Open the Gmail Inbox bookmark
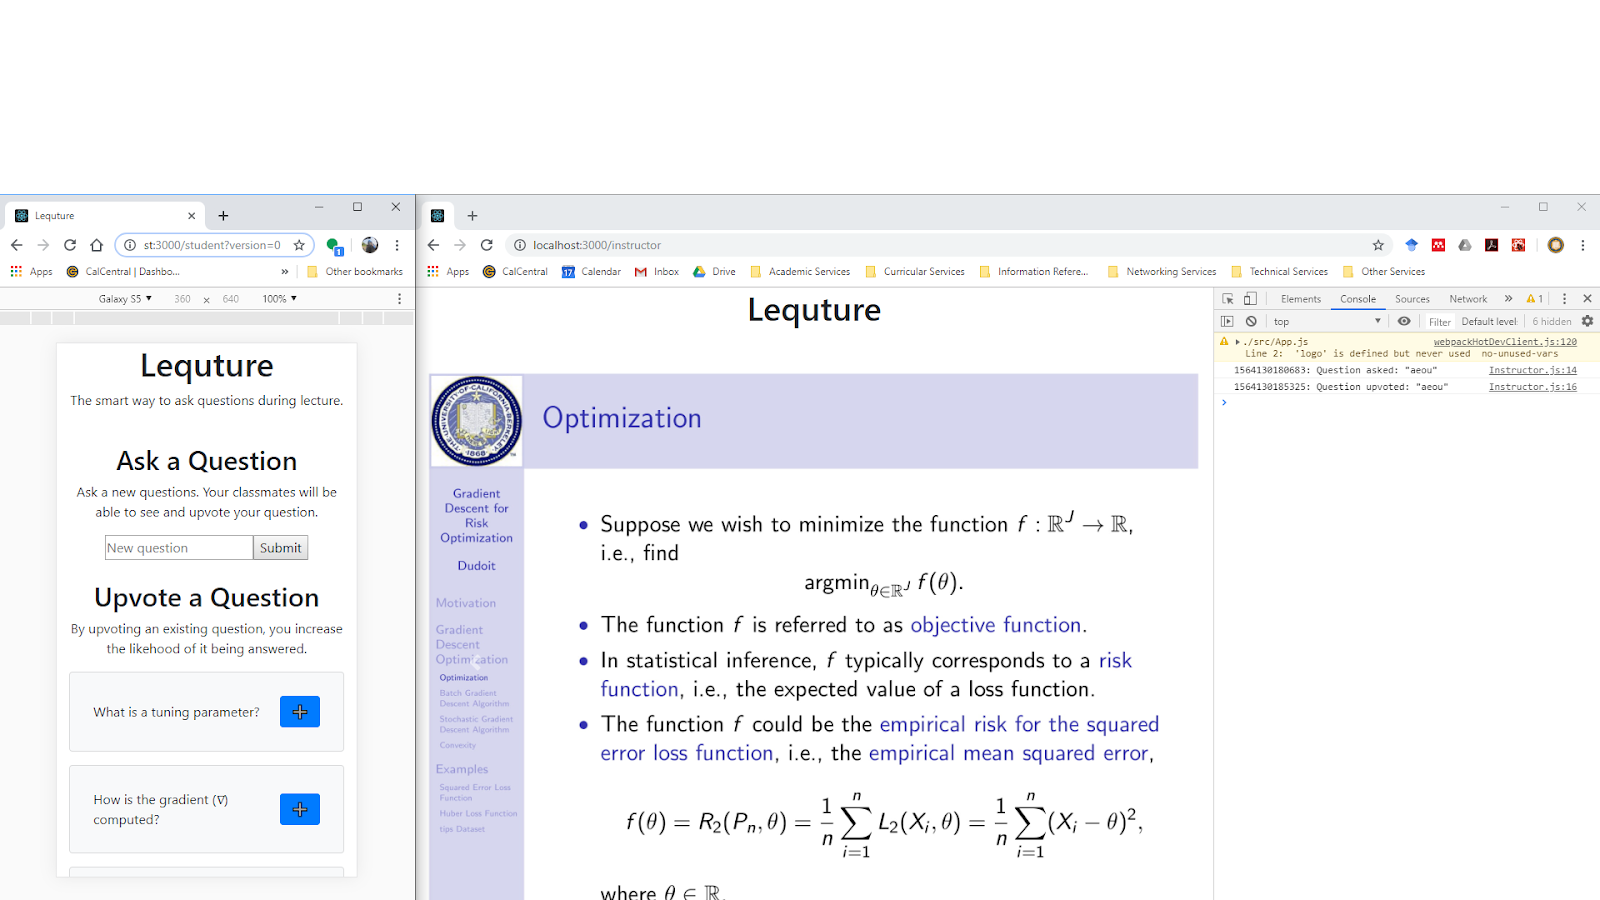Viewport: 1600px width, 900px height. click(657, 272)
